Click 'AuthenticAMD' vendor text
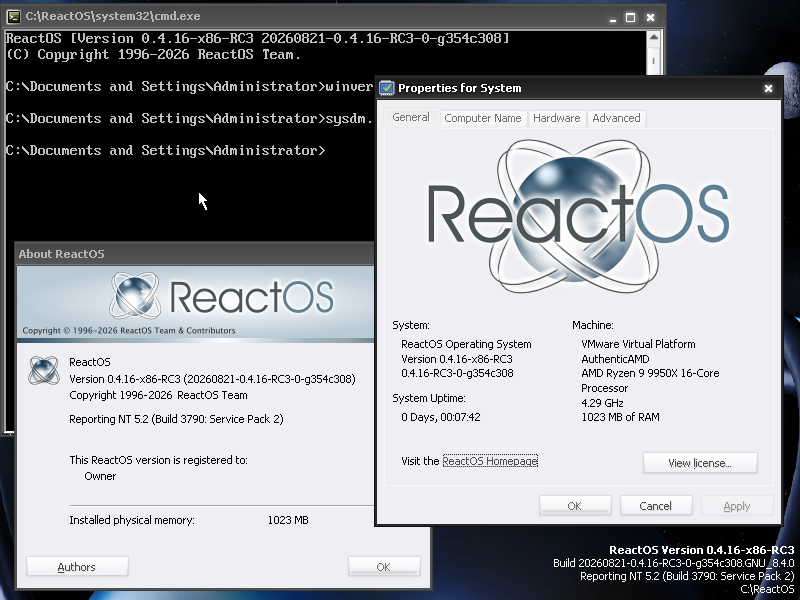This screenshot has height=600, width=800. click(x=615, y=359)
